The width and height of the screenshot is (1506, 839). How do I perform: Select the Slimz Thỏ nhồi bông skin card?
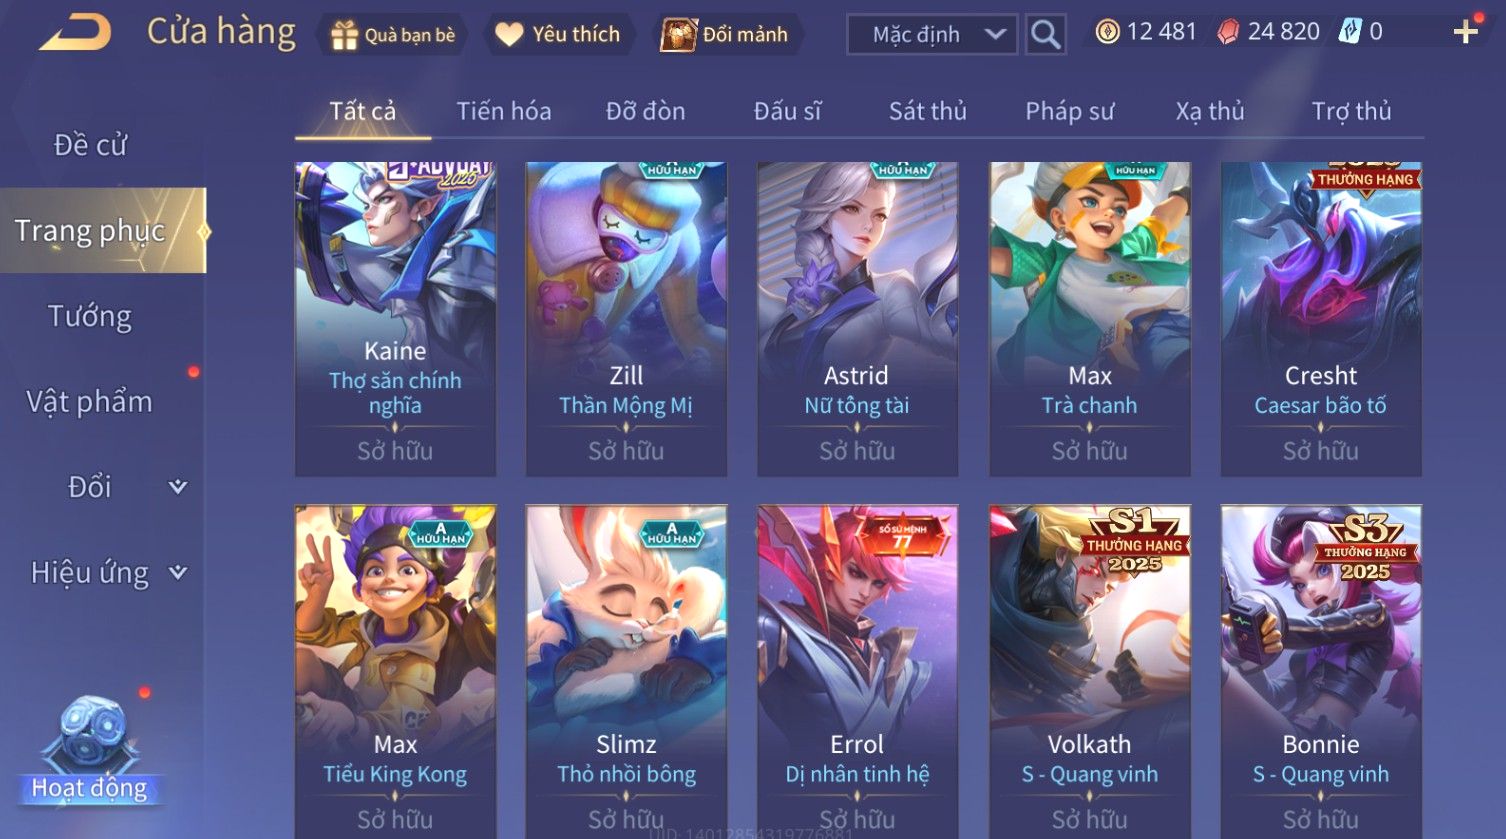pyautogui.click(x=626, y=670)
